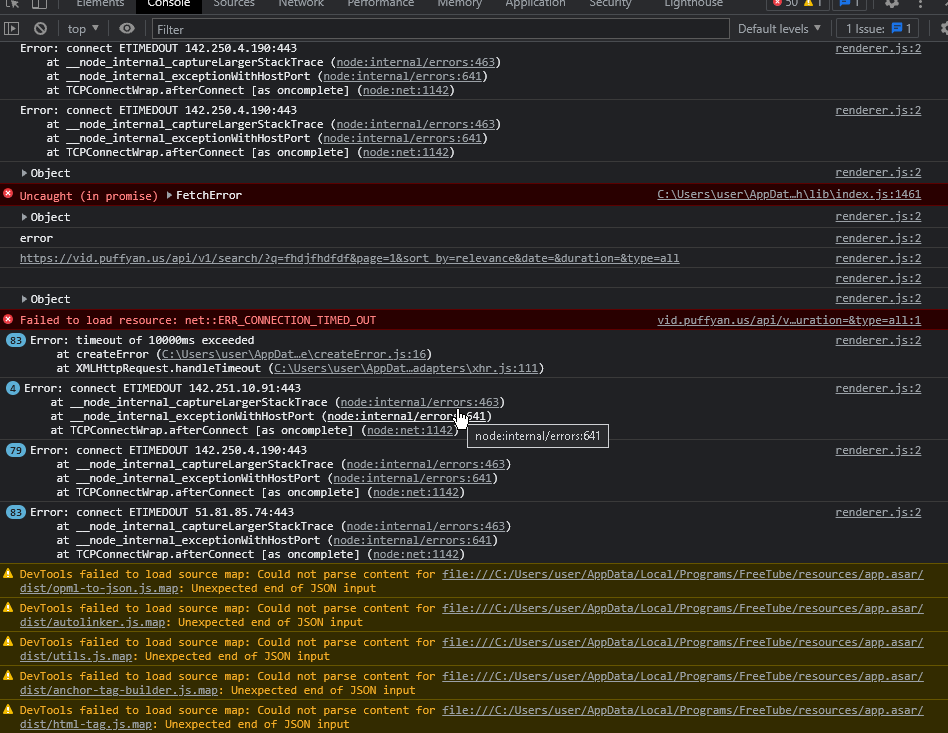
Task: Open the Memory tab
Action: tap(459, 3)
